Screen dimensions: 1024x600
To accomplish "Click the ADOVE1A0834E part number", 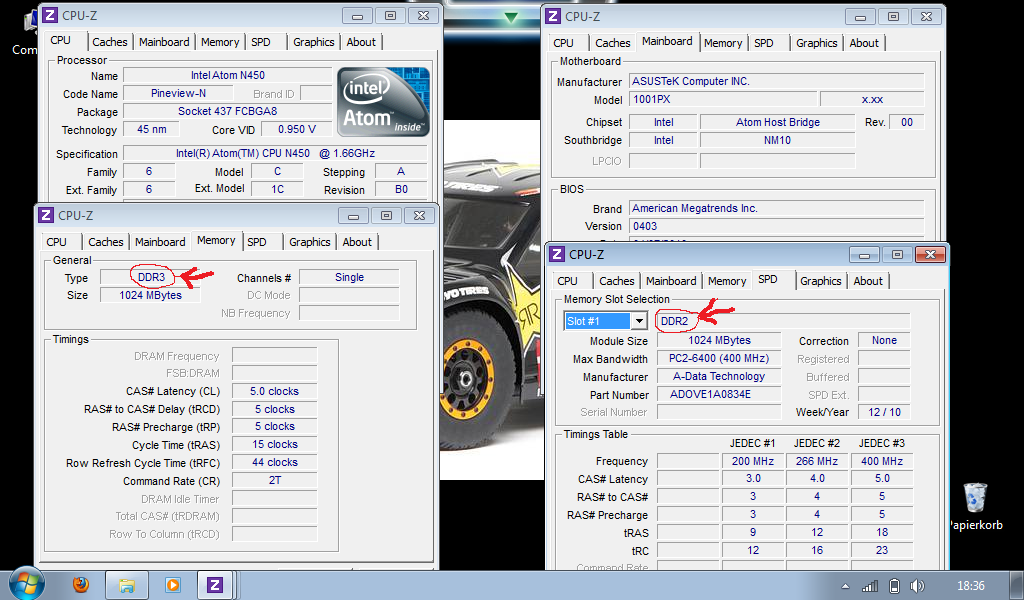I will 718,394.
